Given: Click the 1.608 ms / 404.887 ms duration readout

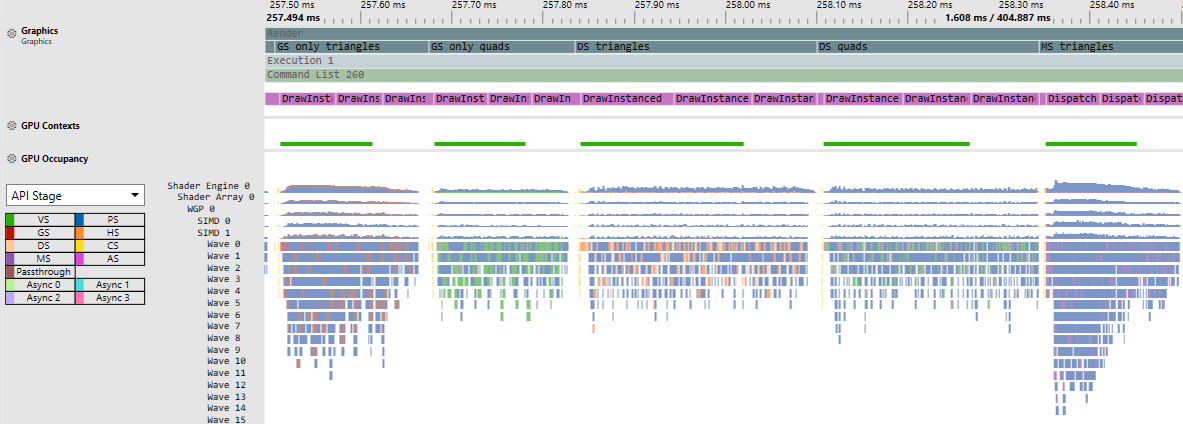Looking at the screenshot, I should point(997,17).
